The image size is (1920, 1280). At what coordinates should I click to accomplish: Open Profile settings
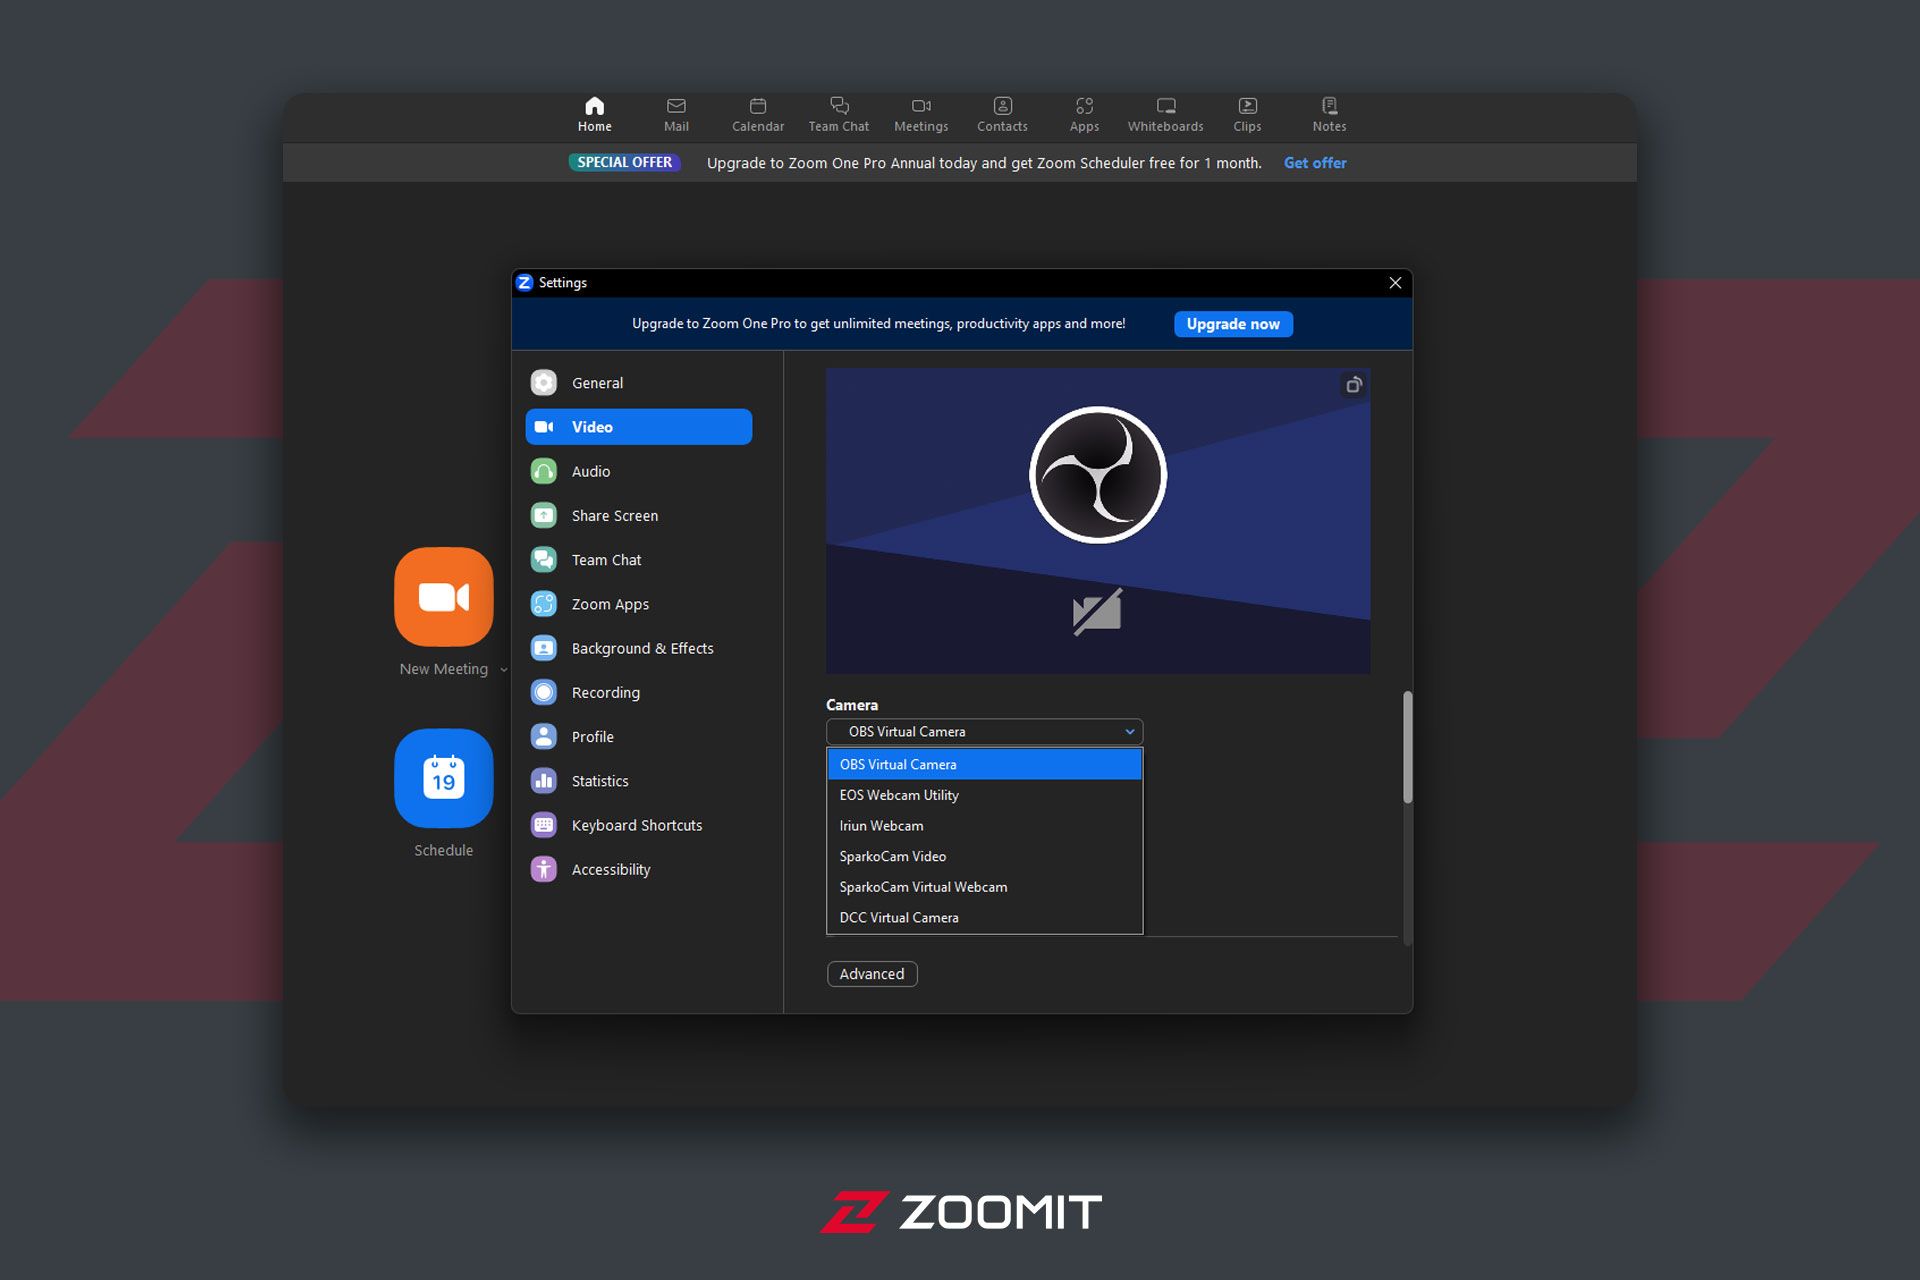pos(639,737)
